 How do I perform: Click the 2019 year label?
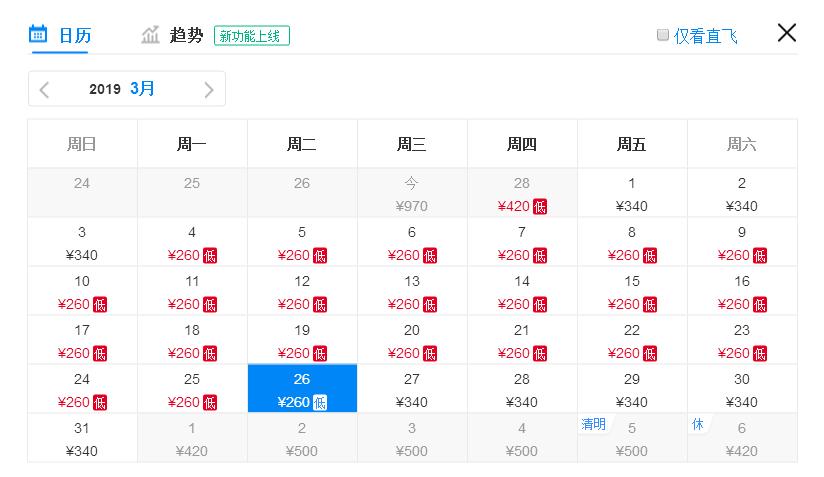point(105,89)
